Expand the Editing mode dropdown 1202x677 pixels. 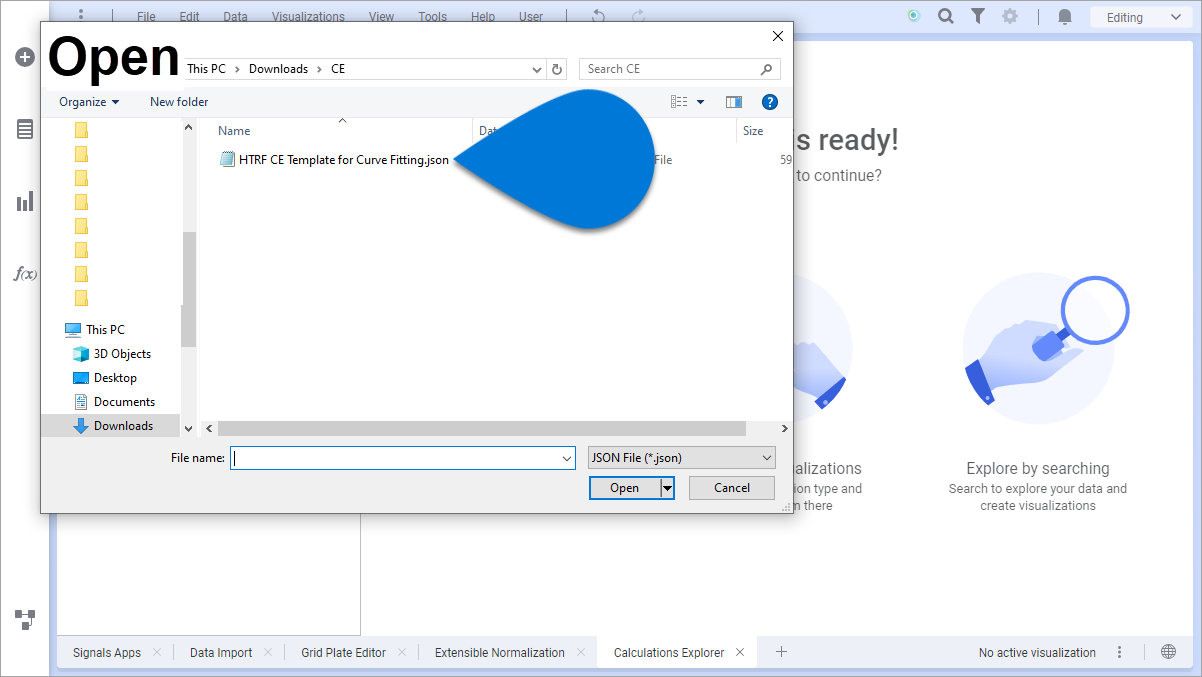1137,17
